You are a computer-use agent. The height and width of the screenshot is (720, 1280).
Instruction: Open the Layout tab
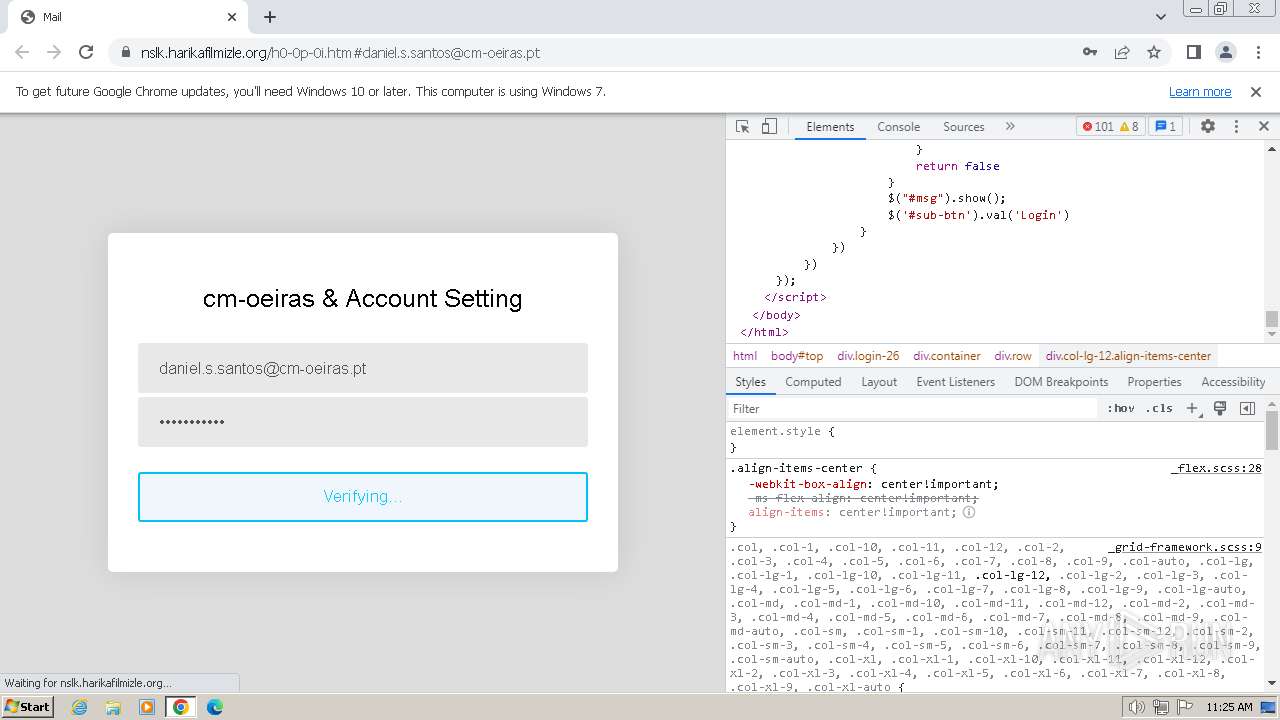coord(879,382)
